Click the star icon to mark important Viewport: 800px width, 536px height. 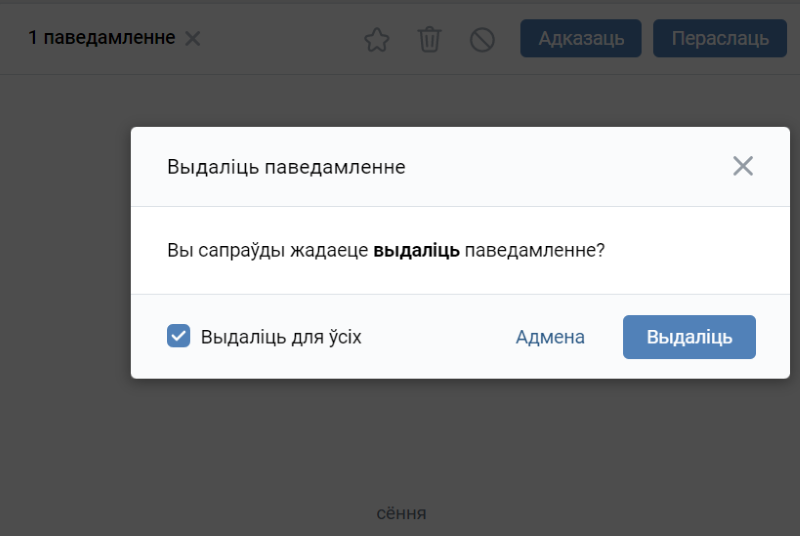tap(376, 40)
